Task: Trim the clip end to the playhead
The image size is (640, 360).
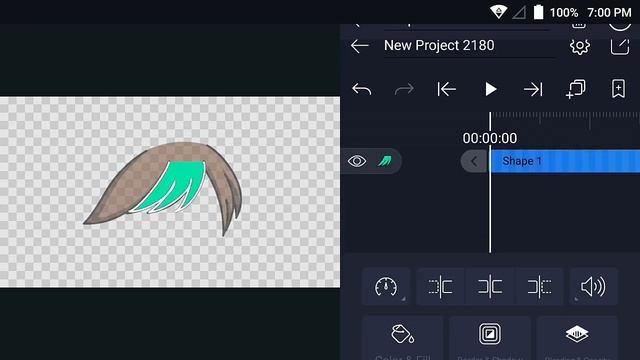Action: click(539, 287)
